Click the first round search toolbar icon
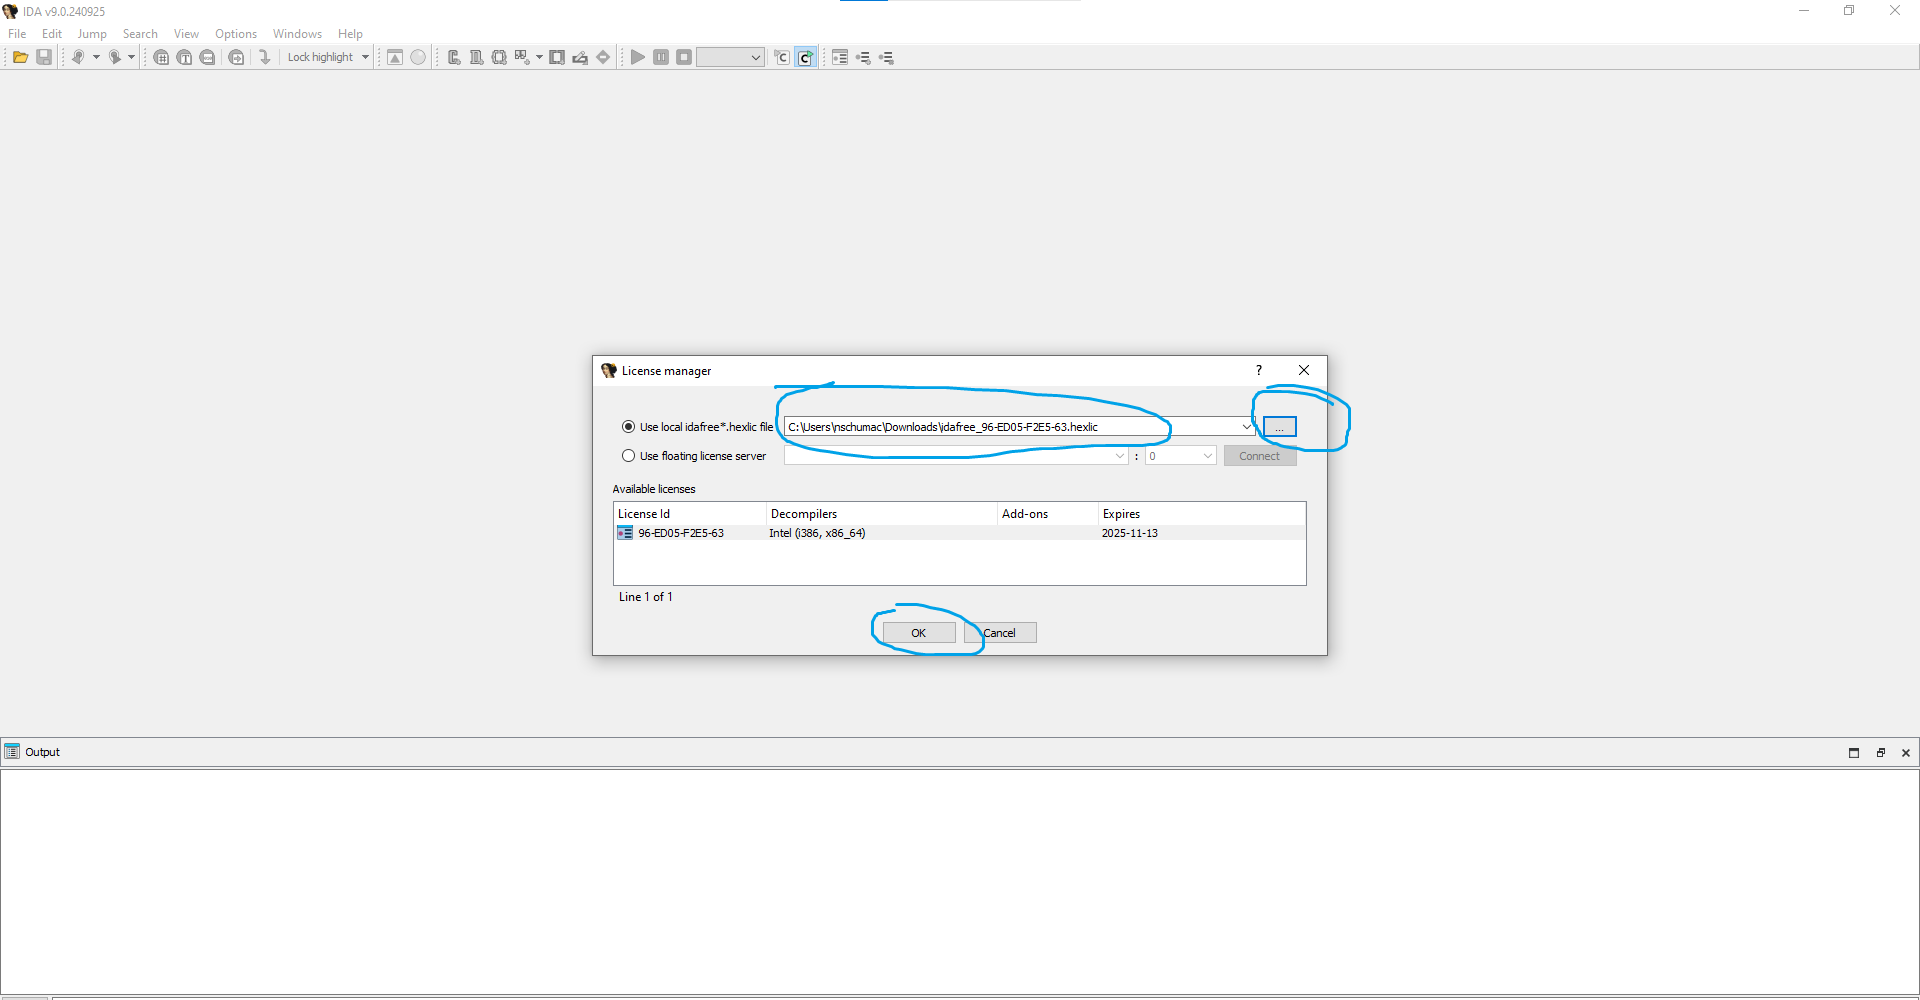 tap(161, 57)
